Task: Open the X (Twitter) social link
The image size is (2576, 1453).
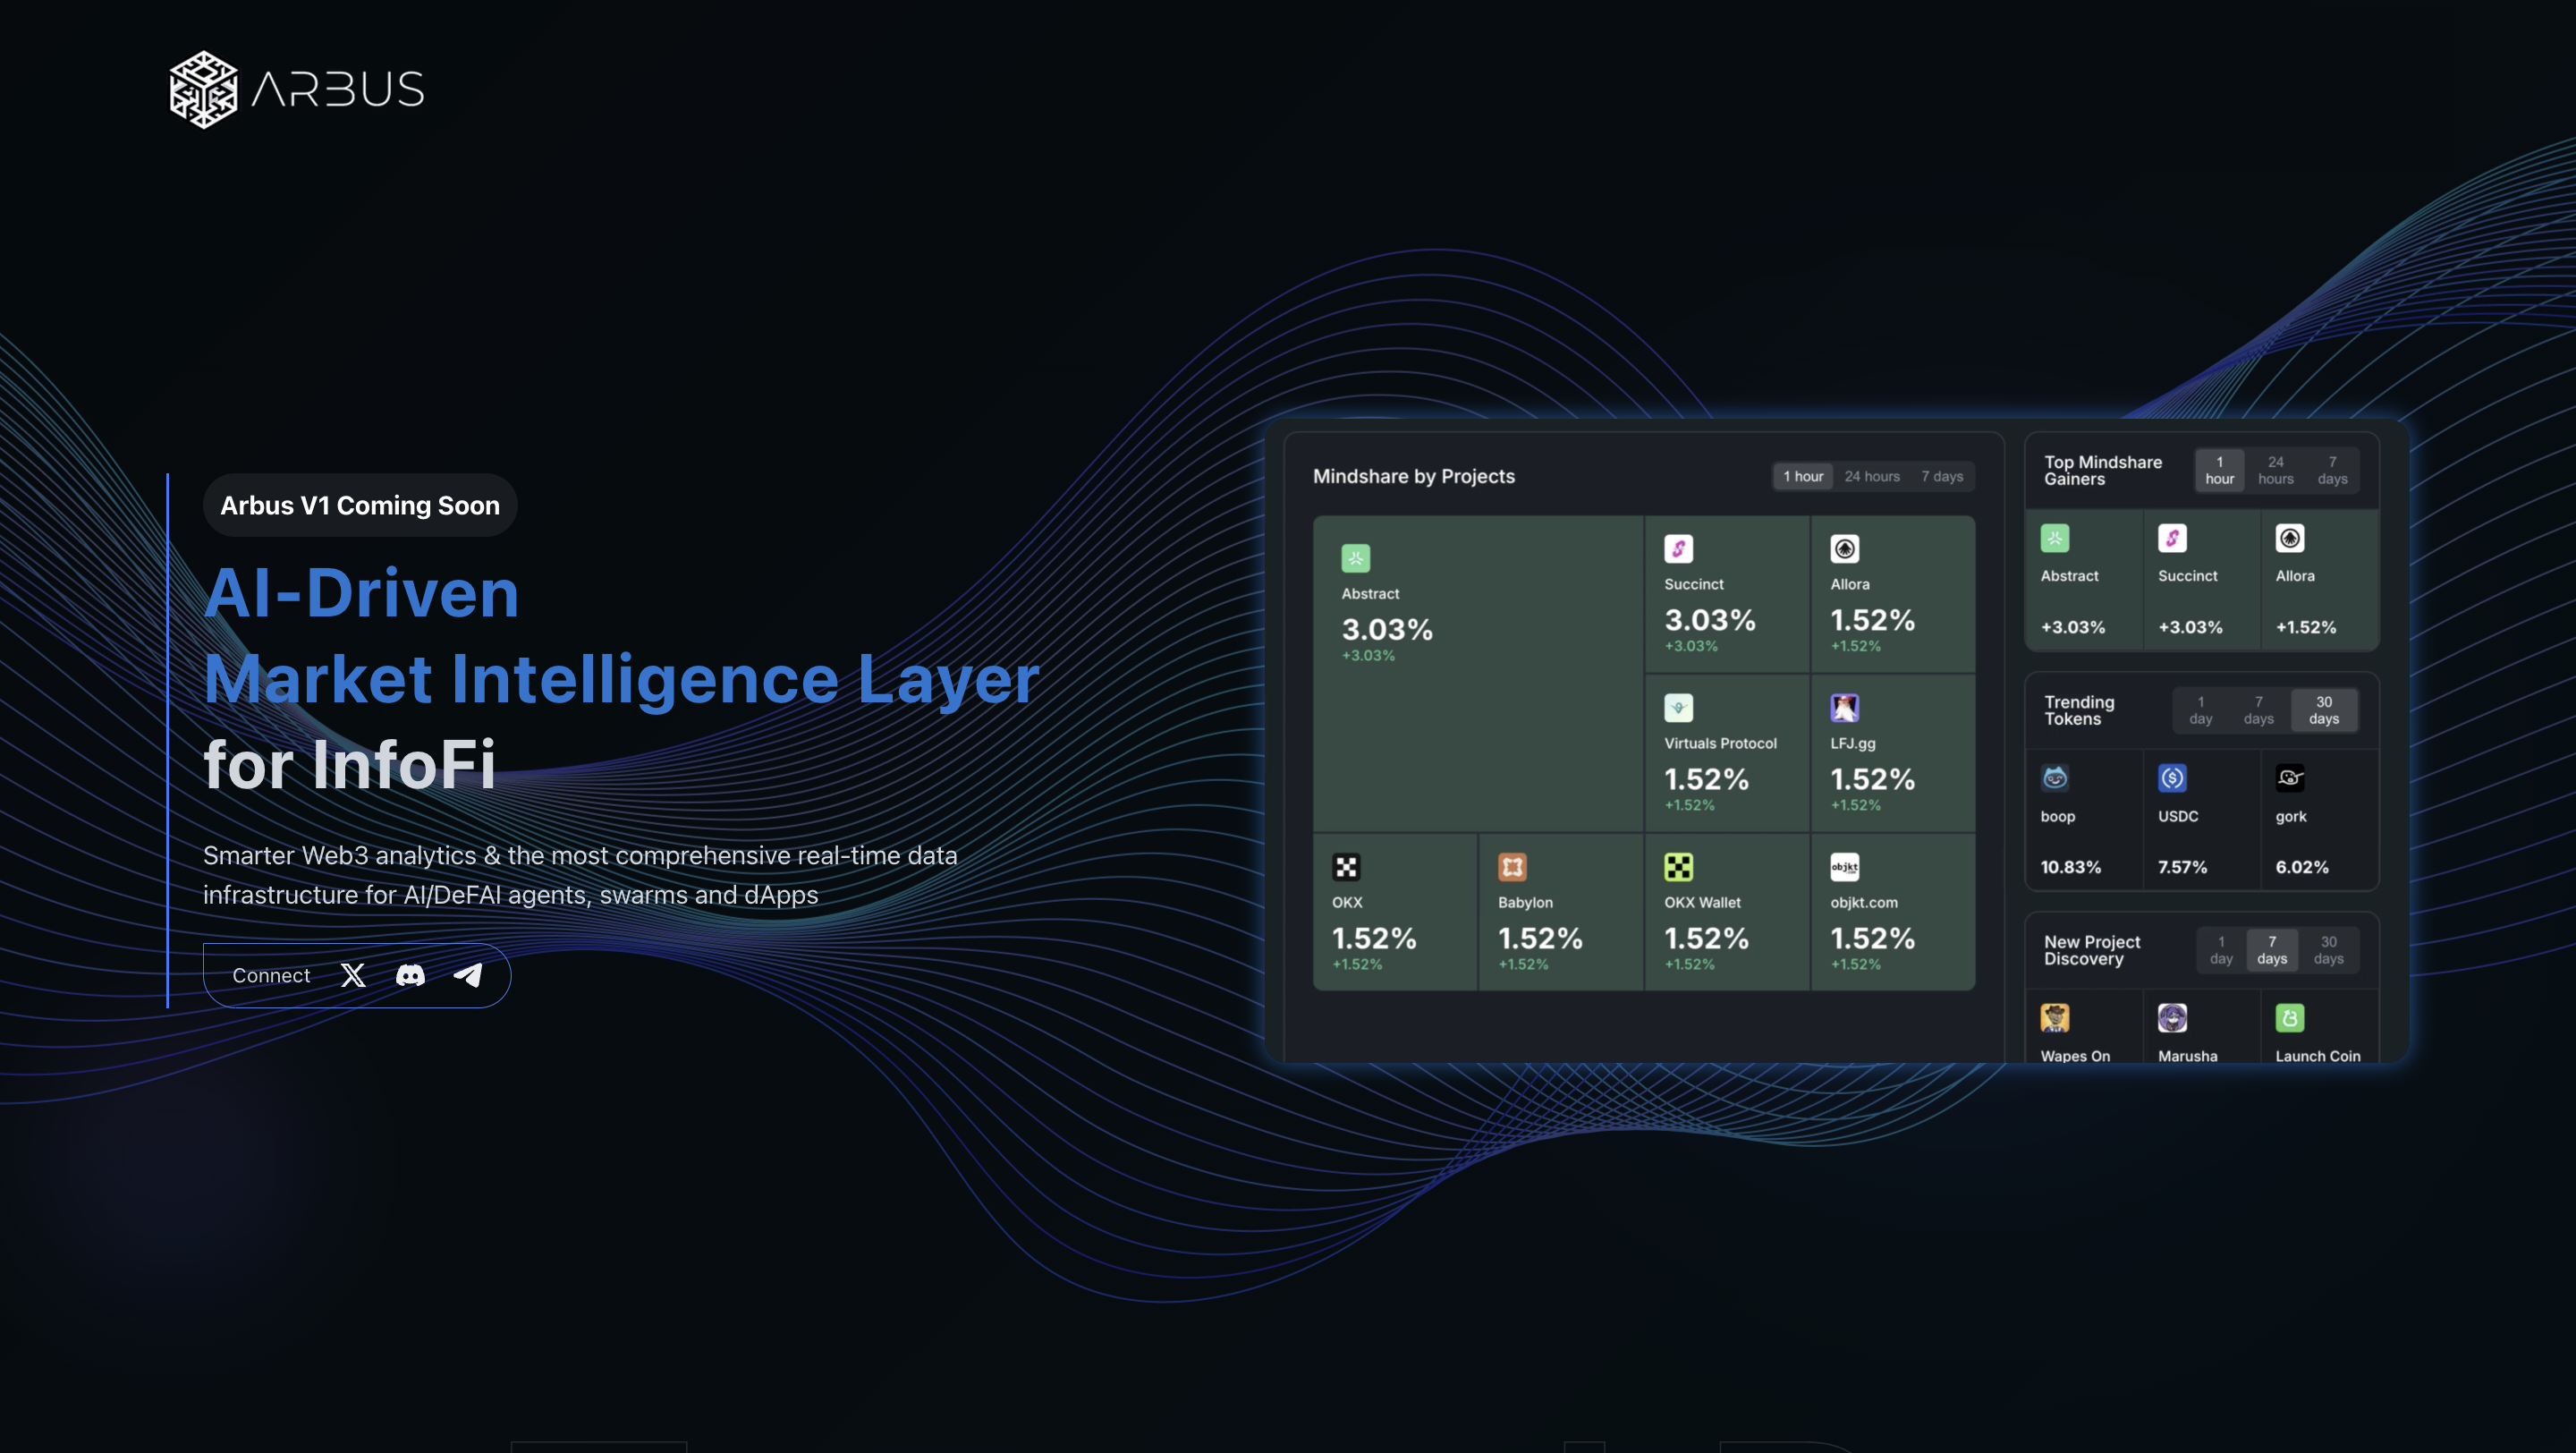Action: 352,975
